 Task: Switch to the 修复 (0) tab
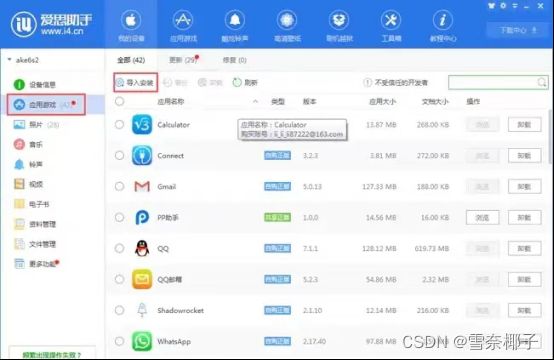tap(235, 60)
